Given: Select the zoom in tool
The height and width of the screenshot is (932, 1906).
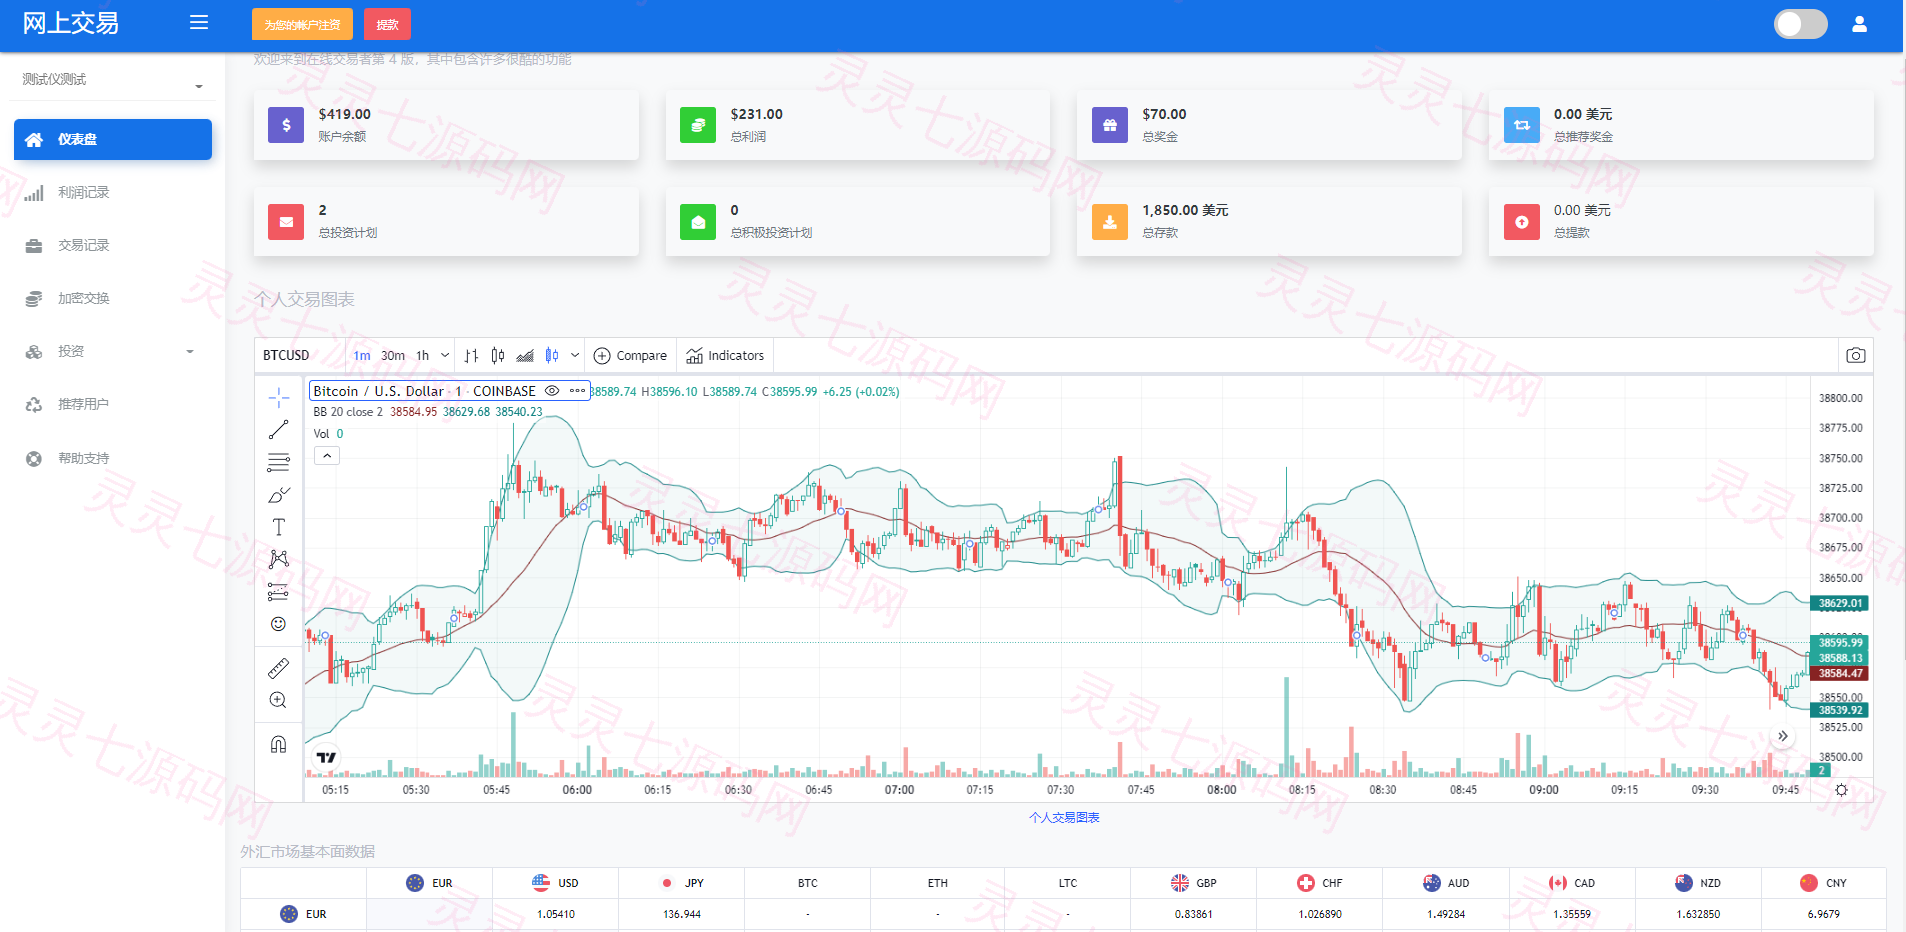Looking at the screenshot, I should (x=278, y=700).
